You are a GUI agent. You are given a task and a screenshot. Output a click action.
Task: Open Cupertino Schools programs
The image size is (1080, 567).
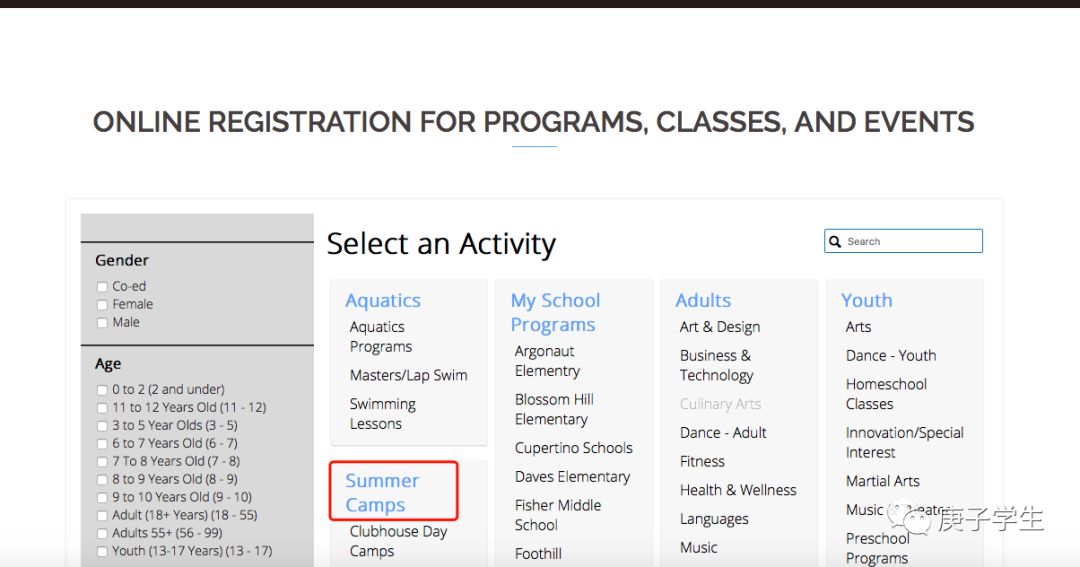tap(574, 448)
